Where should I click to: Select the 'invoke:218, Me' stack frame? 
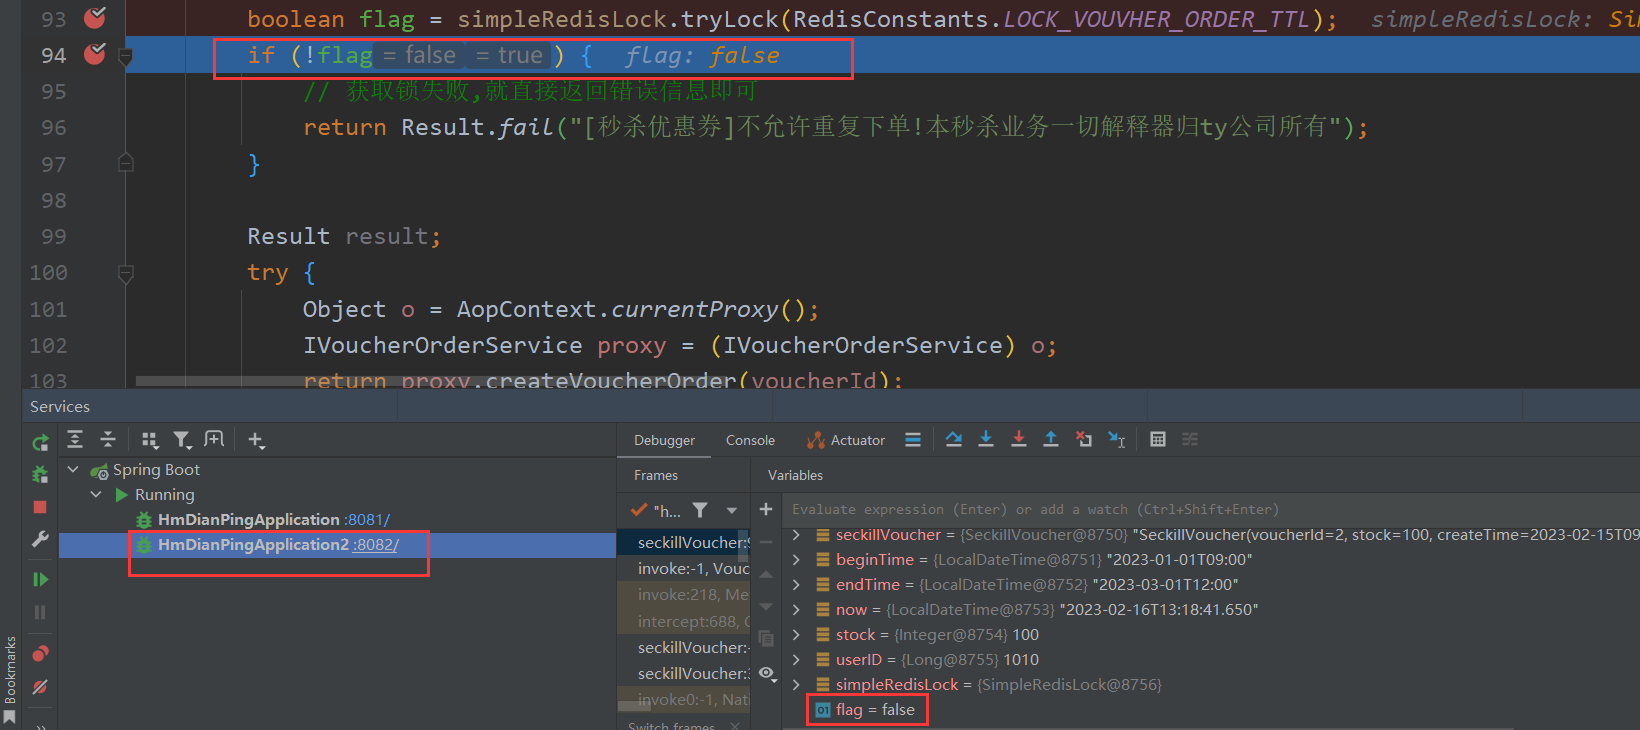coord(693,594)
